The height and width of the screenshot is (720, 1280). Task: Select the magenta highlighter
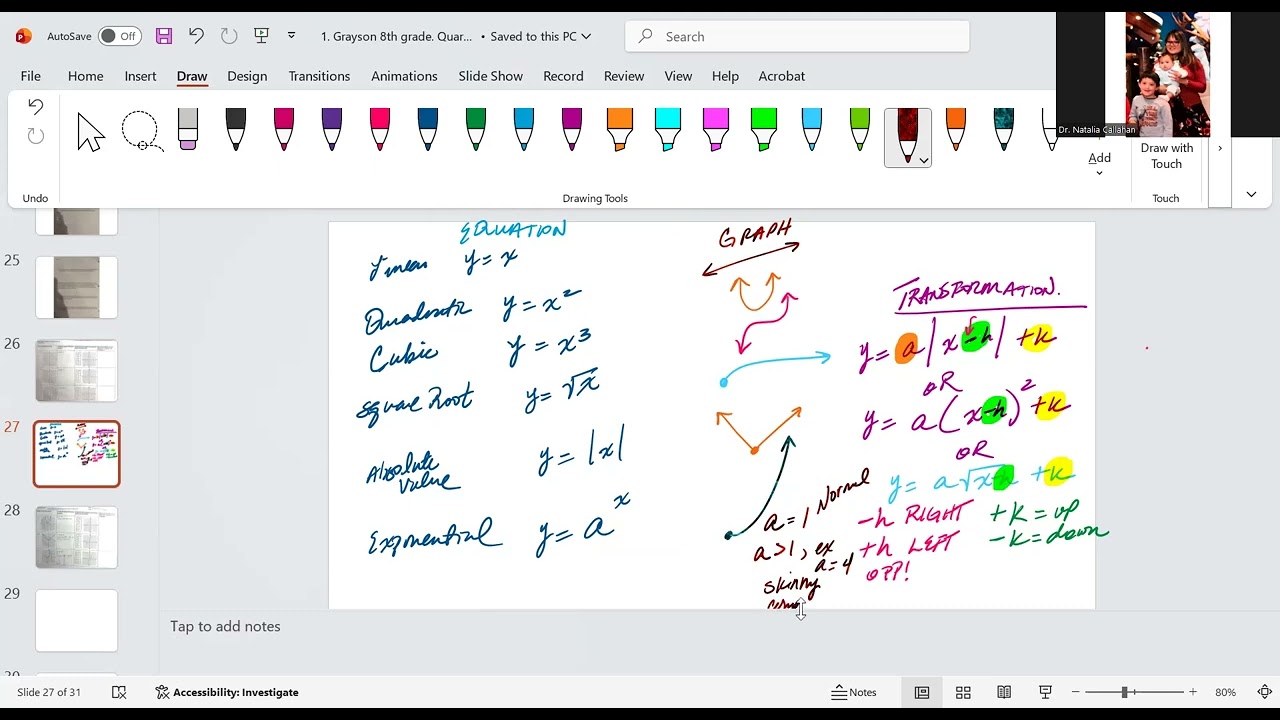pos(716,130)
